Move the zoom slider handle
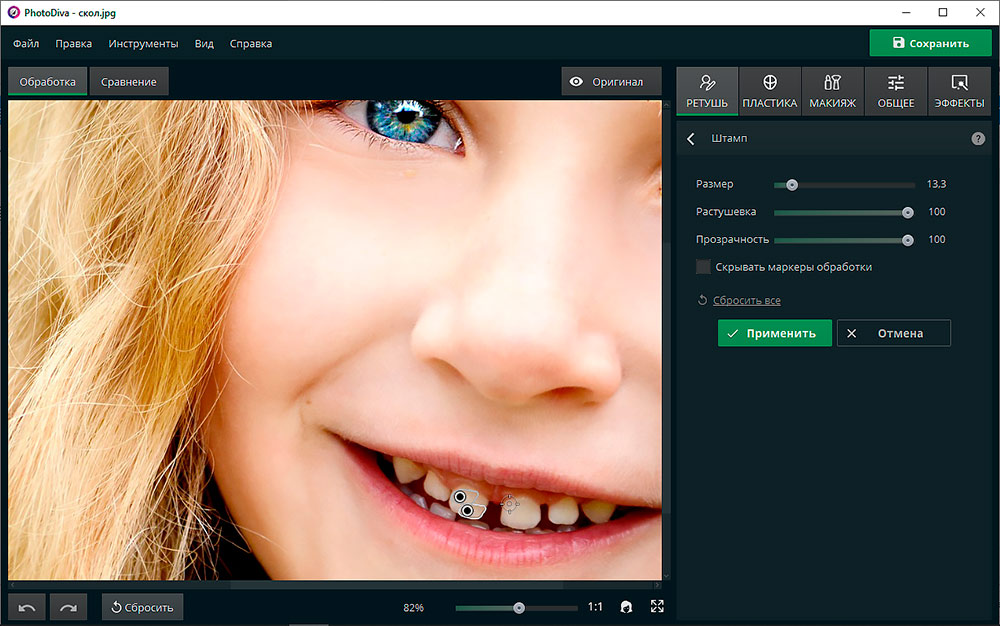Viewport: 1000px width, 626px height. click(519, 608)
